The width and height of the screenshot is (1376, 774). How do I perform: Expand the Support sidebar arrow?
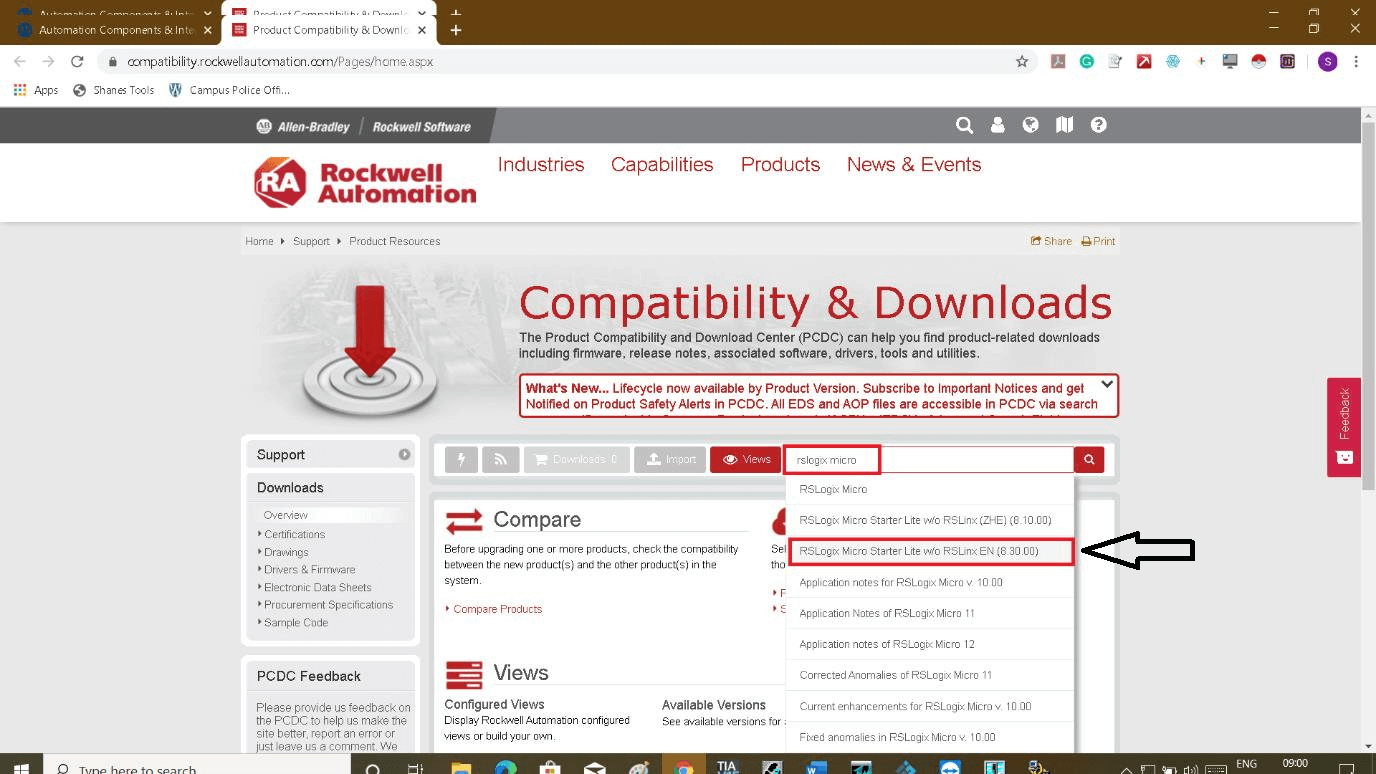(x=404, y=454)
